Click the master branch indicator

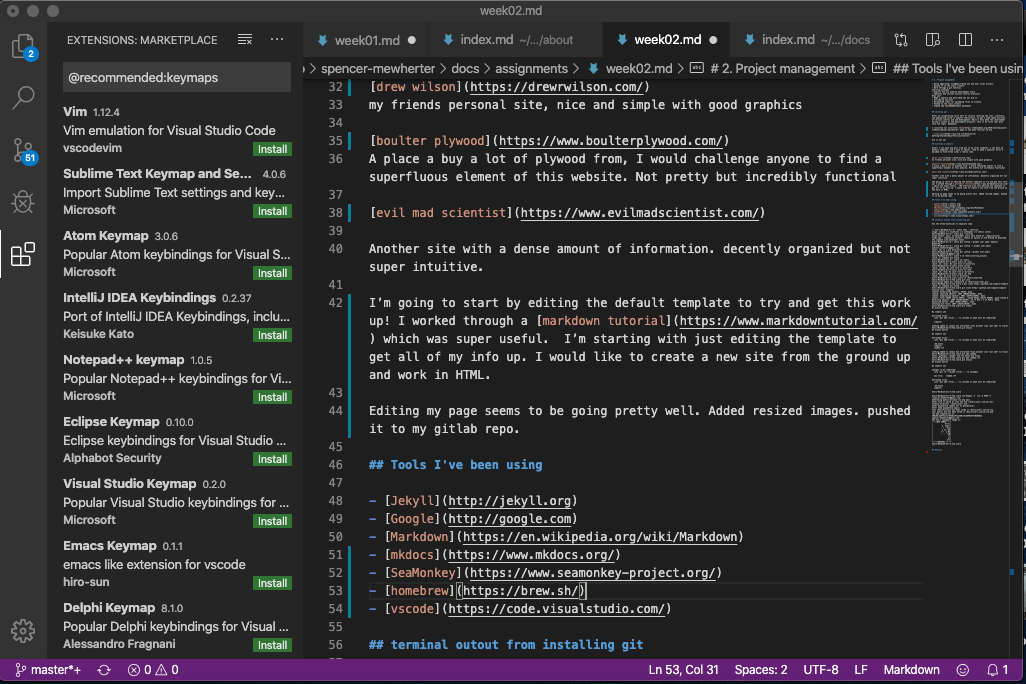tap(48, 670)
